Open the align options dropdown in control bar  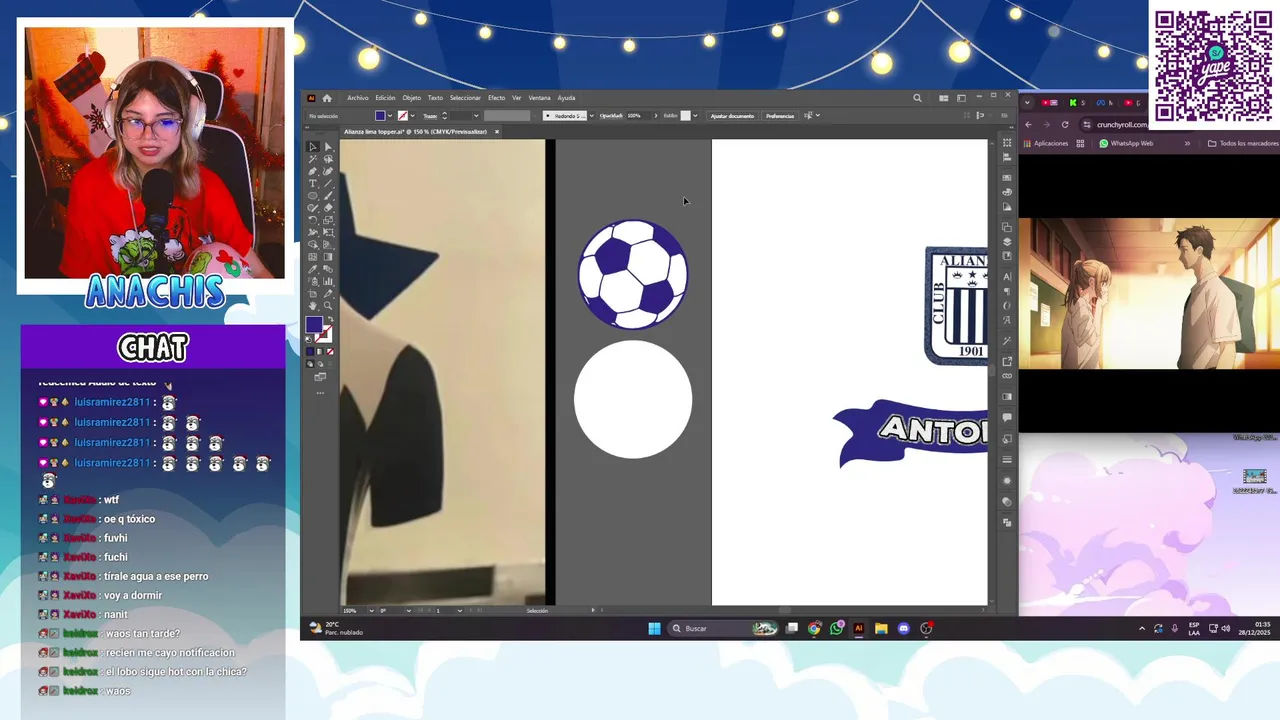(x=818, y=116)
